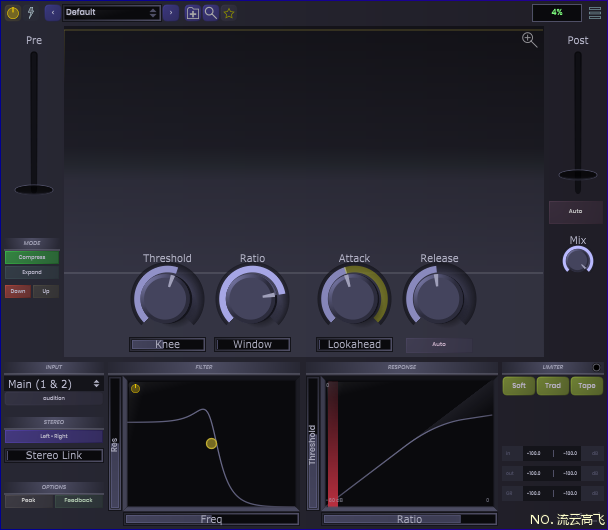The width and height of the screenshot is (608, 530).
Task: Click the Post gain slider handle
Action: click(x=578, y=175)
